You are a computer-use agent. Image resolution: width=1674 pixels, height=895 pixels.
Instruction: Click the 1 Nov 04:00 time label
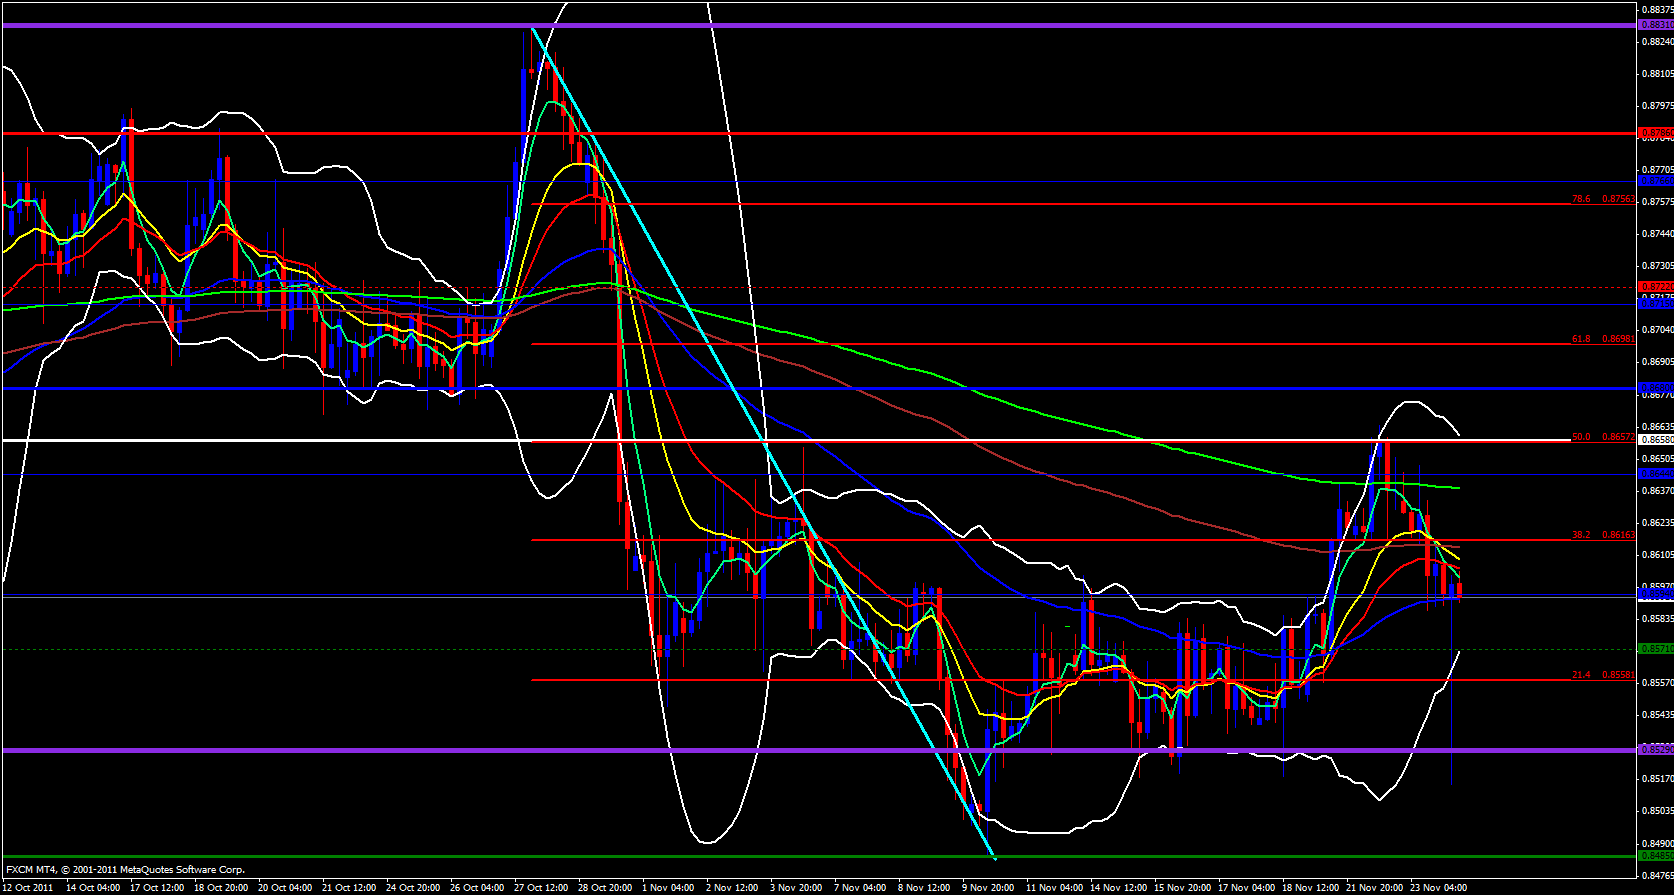point(668,887)
